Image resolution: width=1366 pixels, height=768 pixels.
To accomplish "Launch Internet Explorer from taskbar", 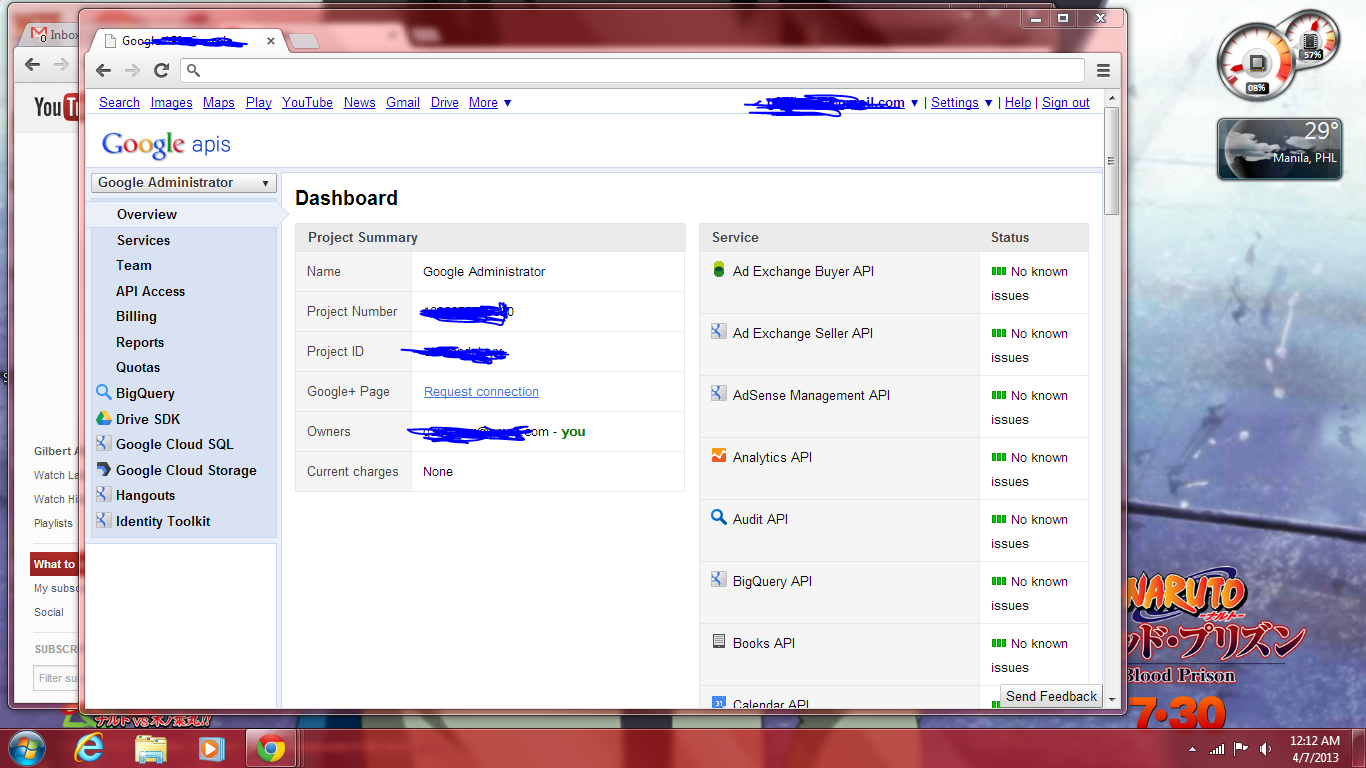I will [91, 748].
